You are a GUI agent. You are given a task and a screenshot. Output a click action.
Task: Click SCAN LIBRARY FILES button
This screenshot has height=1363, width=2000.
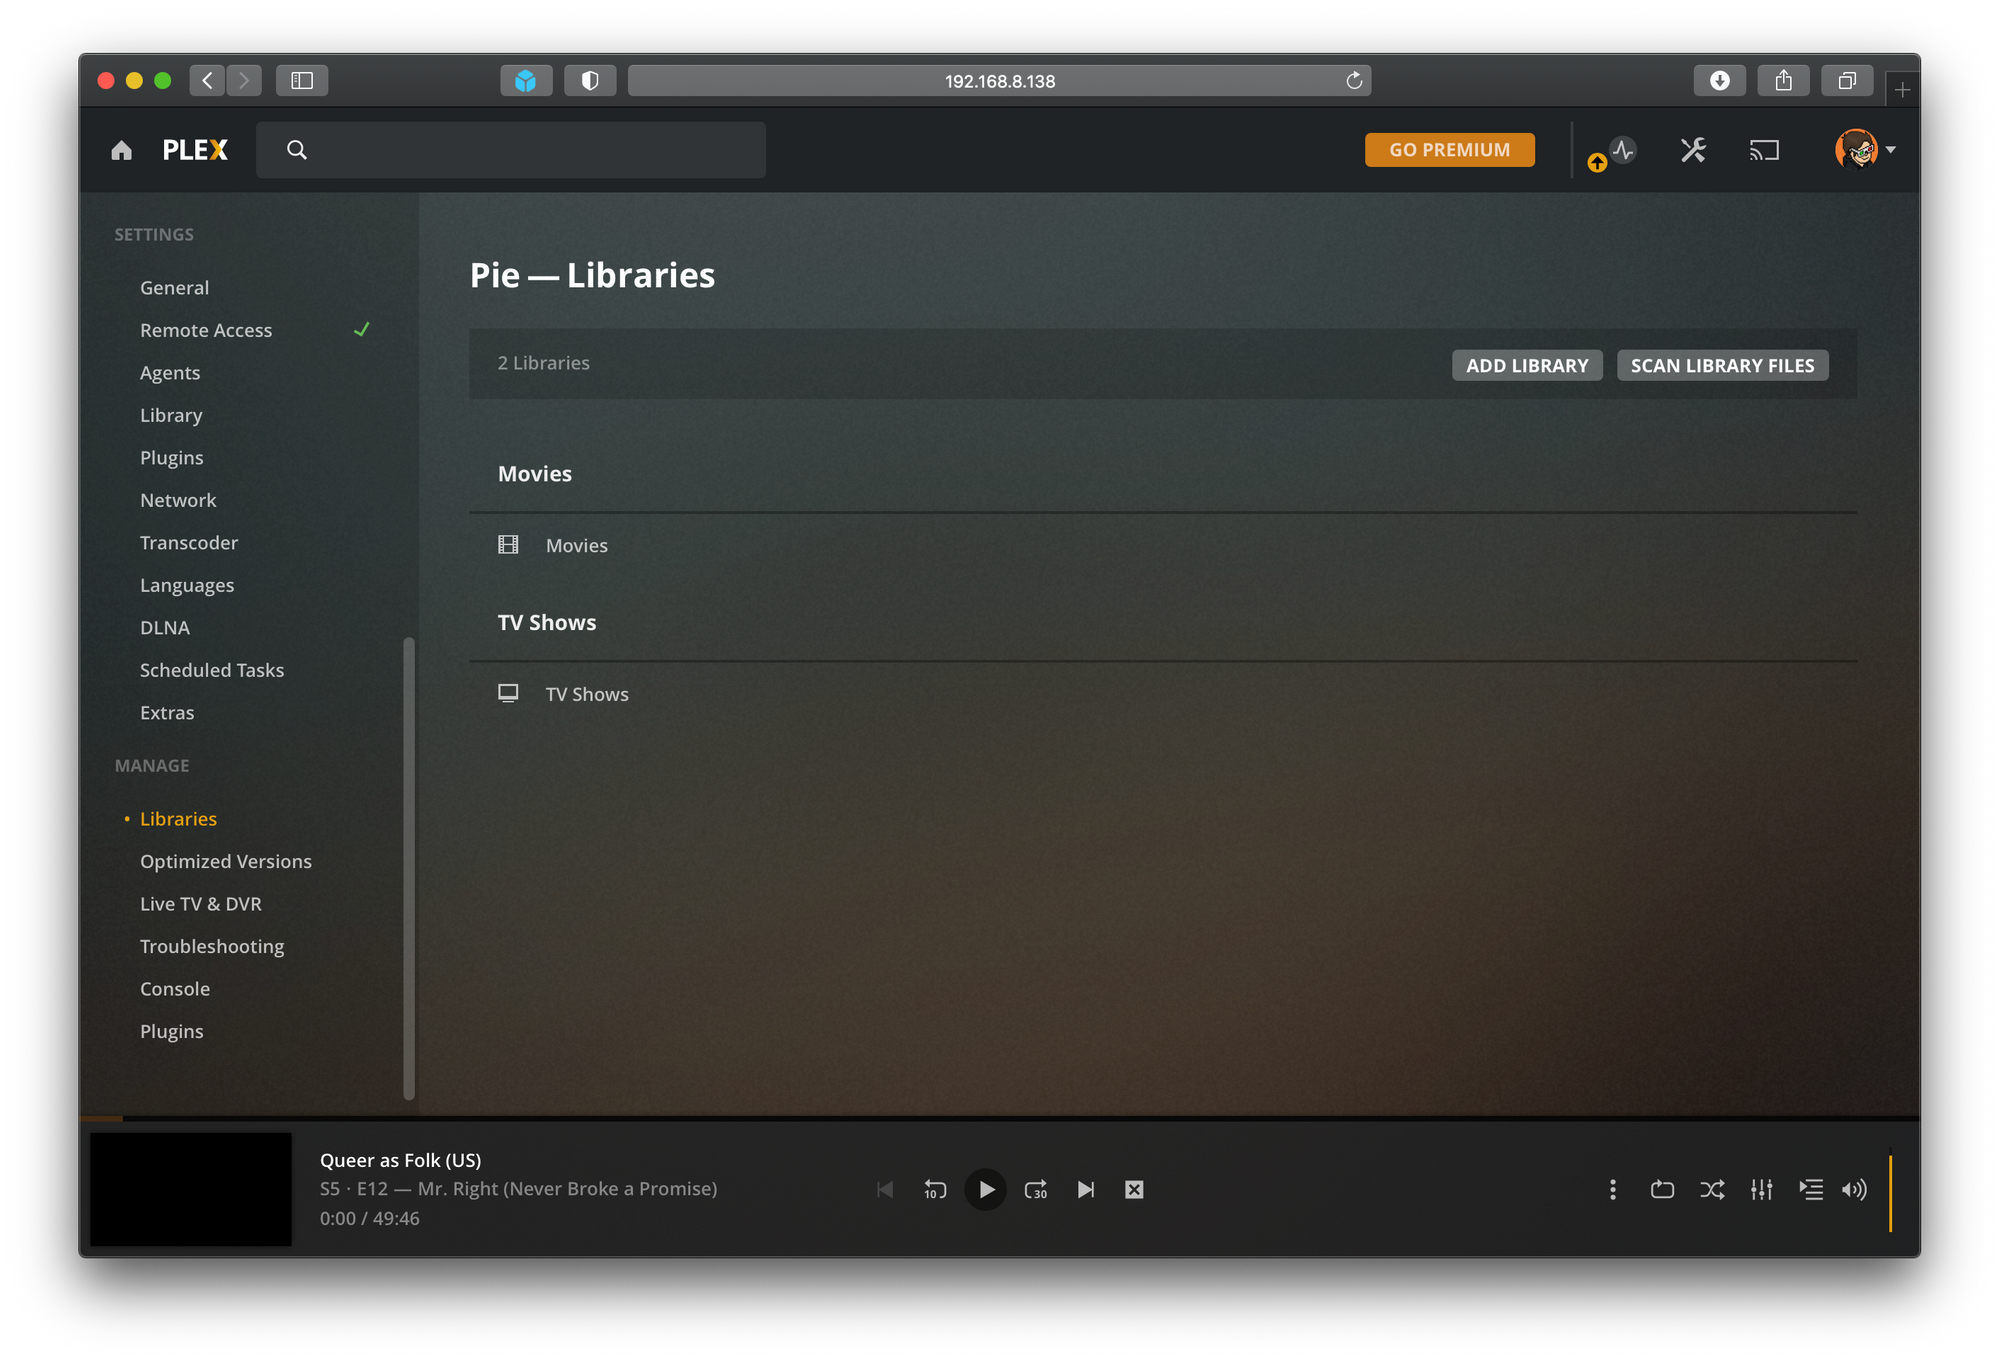click(1721, 365)
